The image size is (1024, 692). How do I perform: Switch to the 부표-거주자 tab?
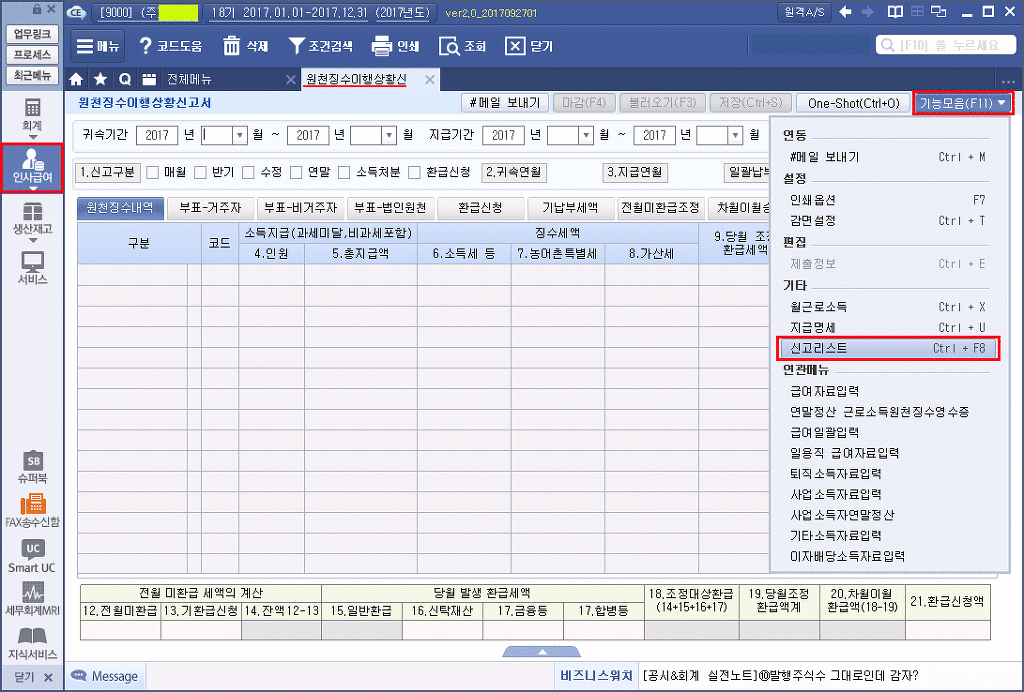click(210, 208)
